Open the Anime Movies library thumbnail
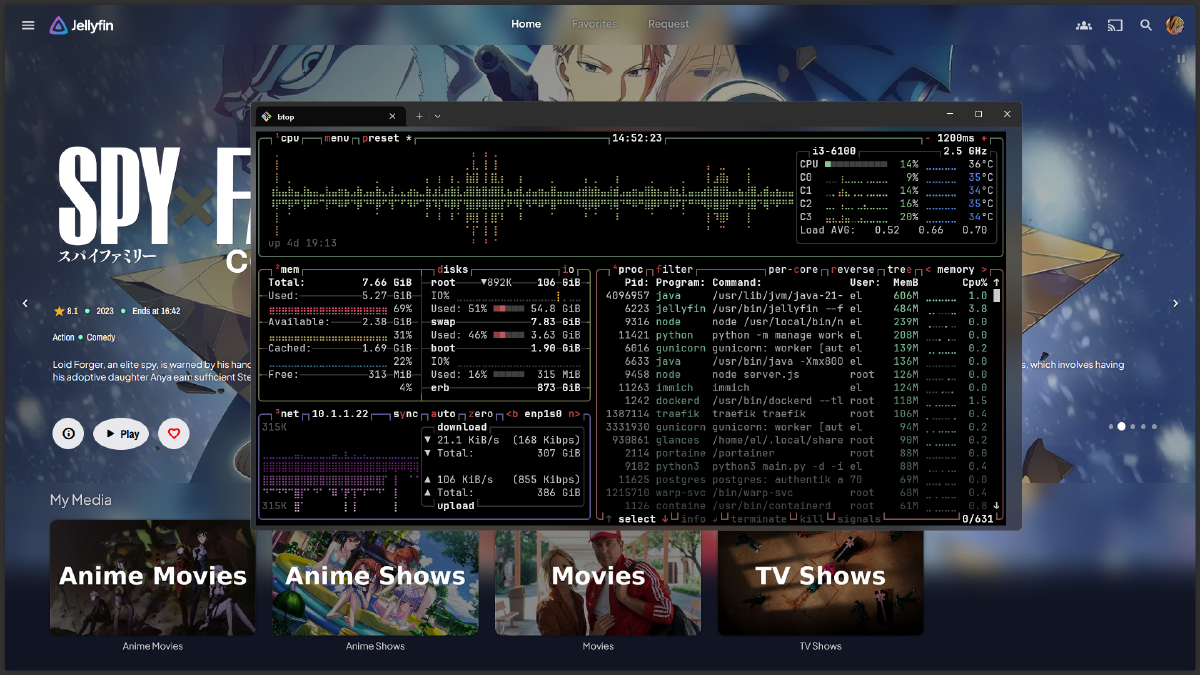1200x675 pixels. coord(153,577)
